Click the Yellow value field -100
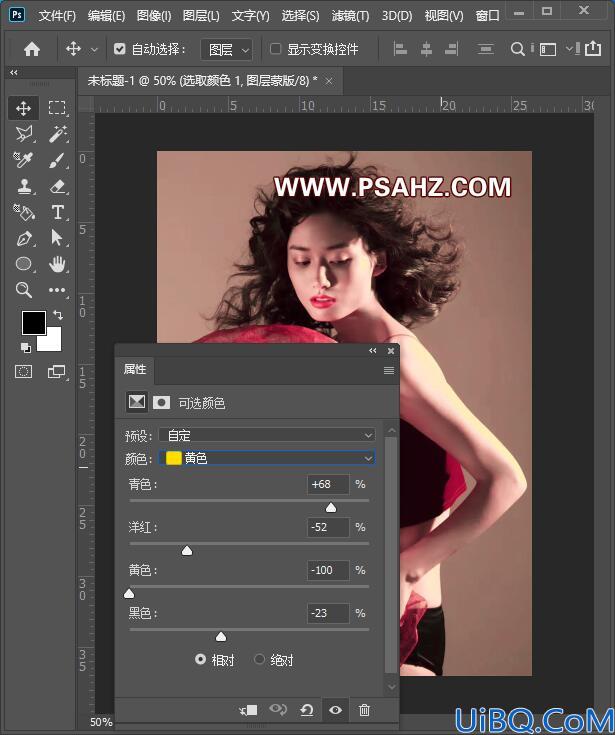This screenshot has height=735, width=615. [x=328, y=570]
